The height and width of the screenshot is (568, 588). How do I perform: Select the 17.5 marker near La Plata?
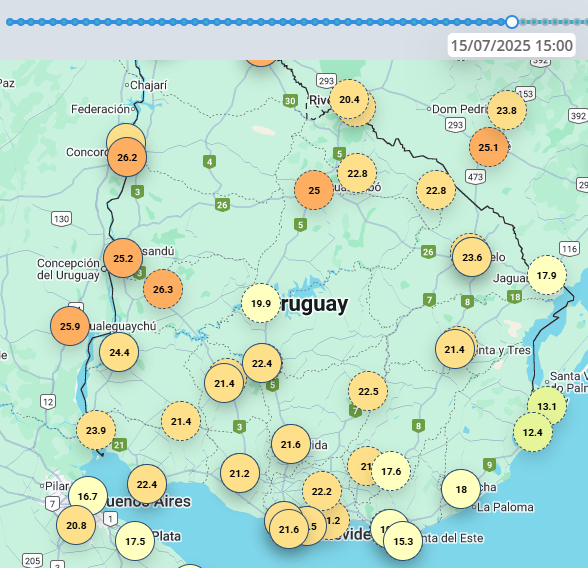coord(135,541)
